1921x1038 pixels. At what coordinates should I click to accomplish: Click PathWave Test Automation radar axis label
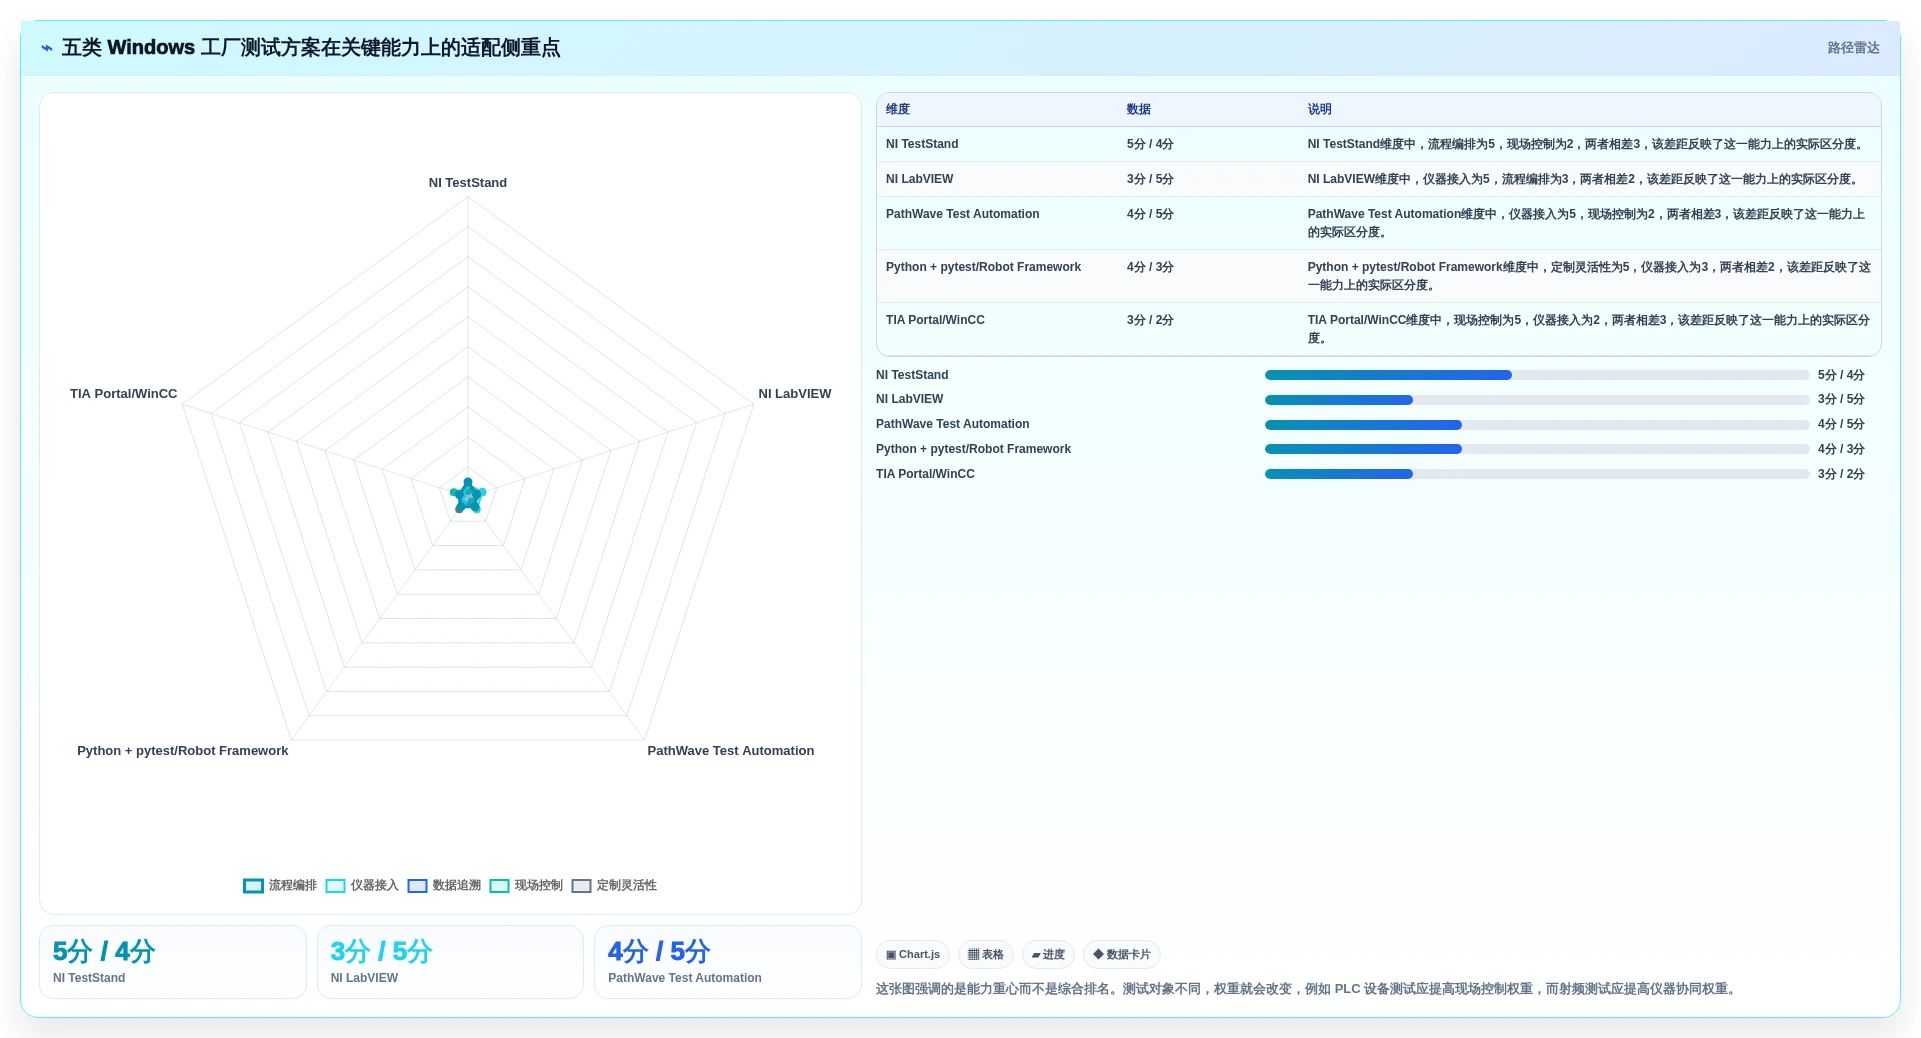coord(731,751)
